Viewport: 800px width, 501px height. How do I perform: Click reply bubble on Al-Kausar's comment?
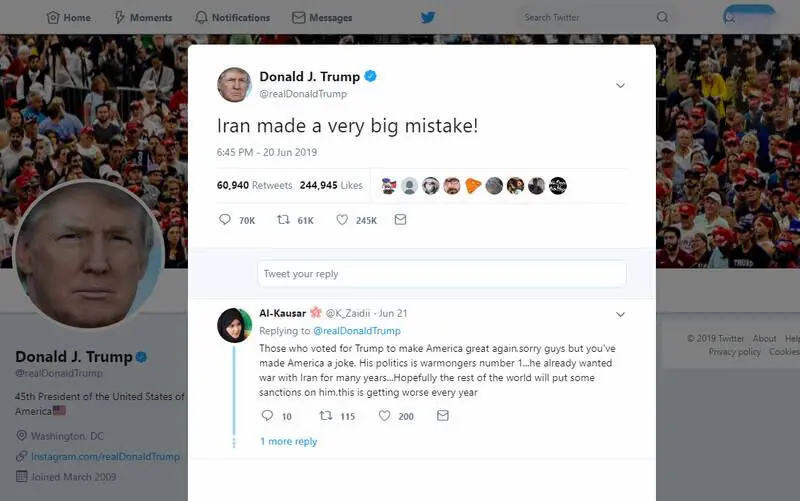pos(267,415)
